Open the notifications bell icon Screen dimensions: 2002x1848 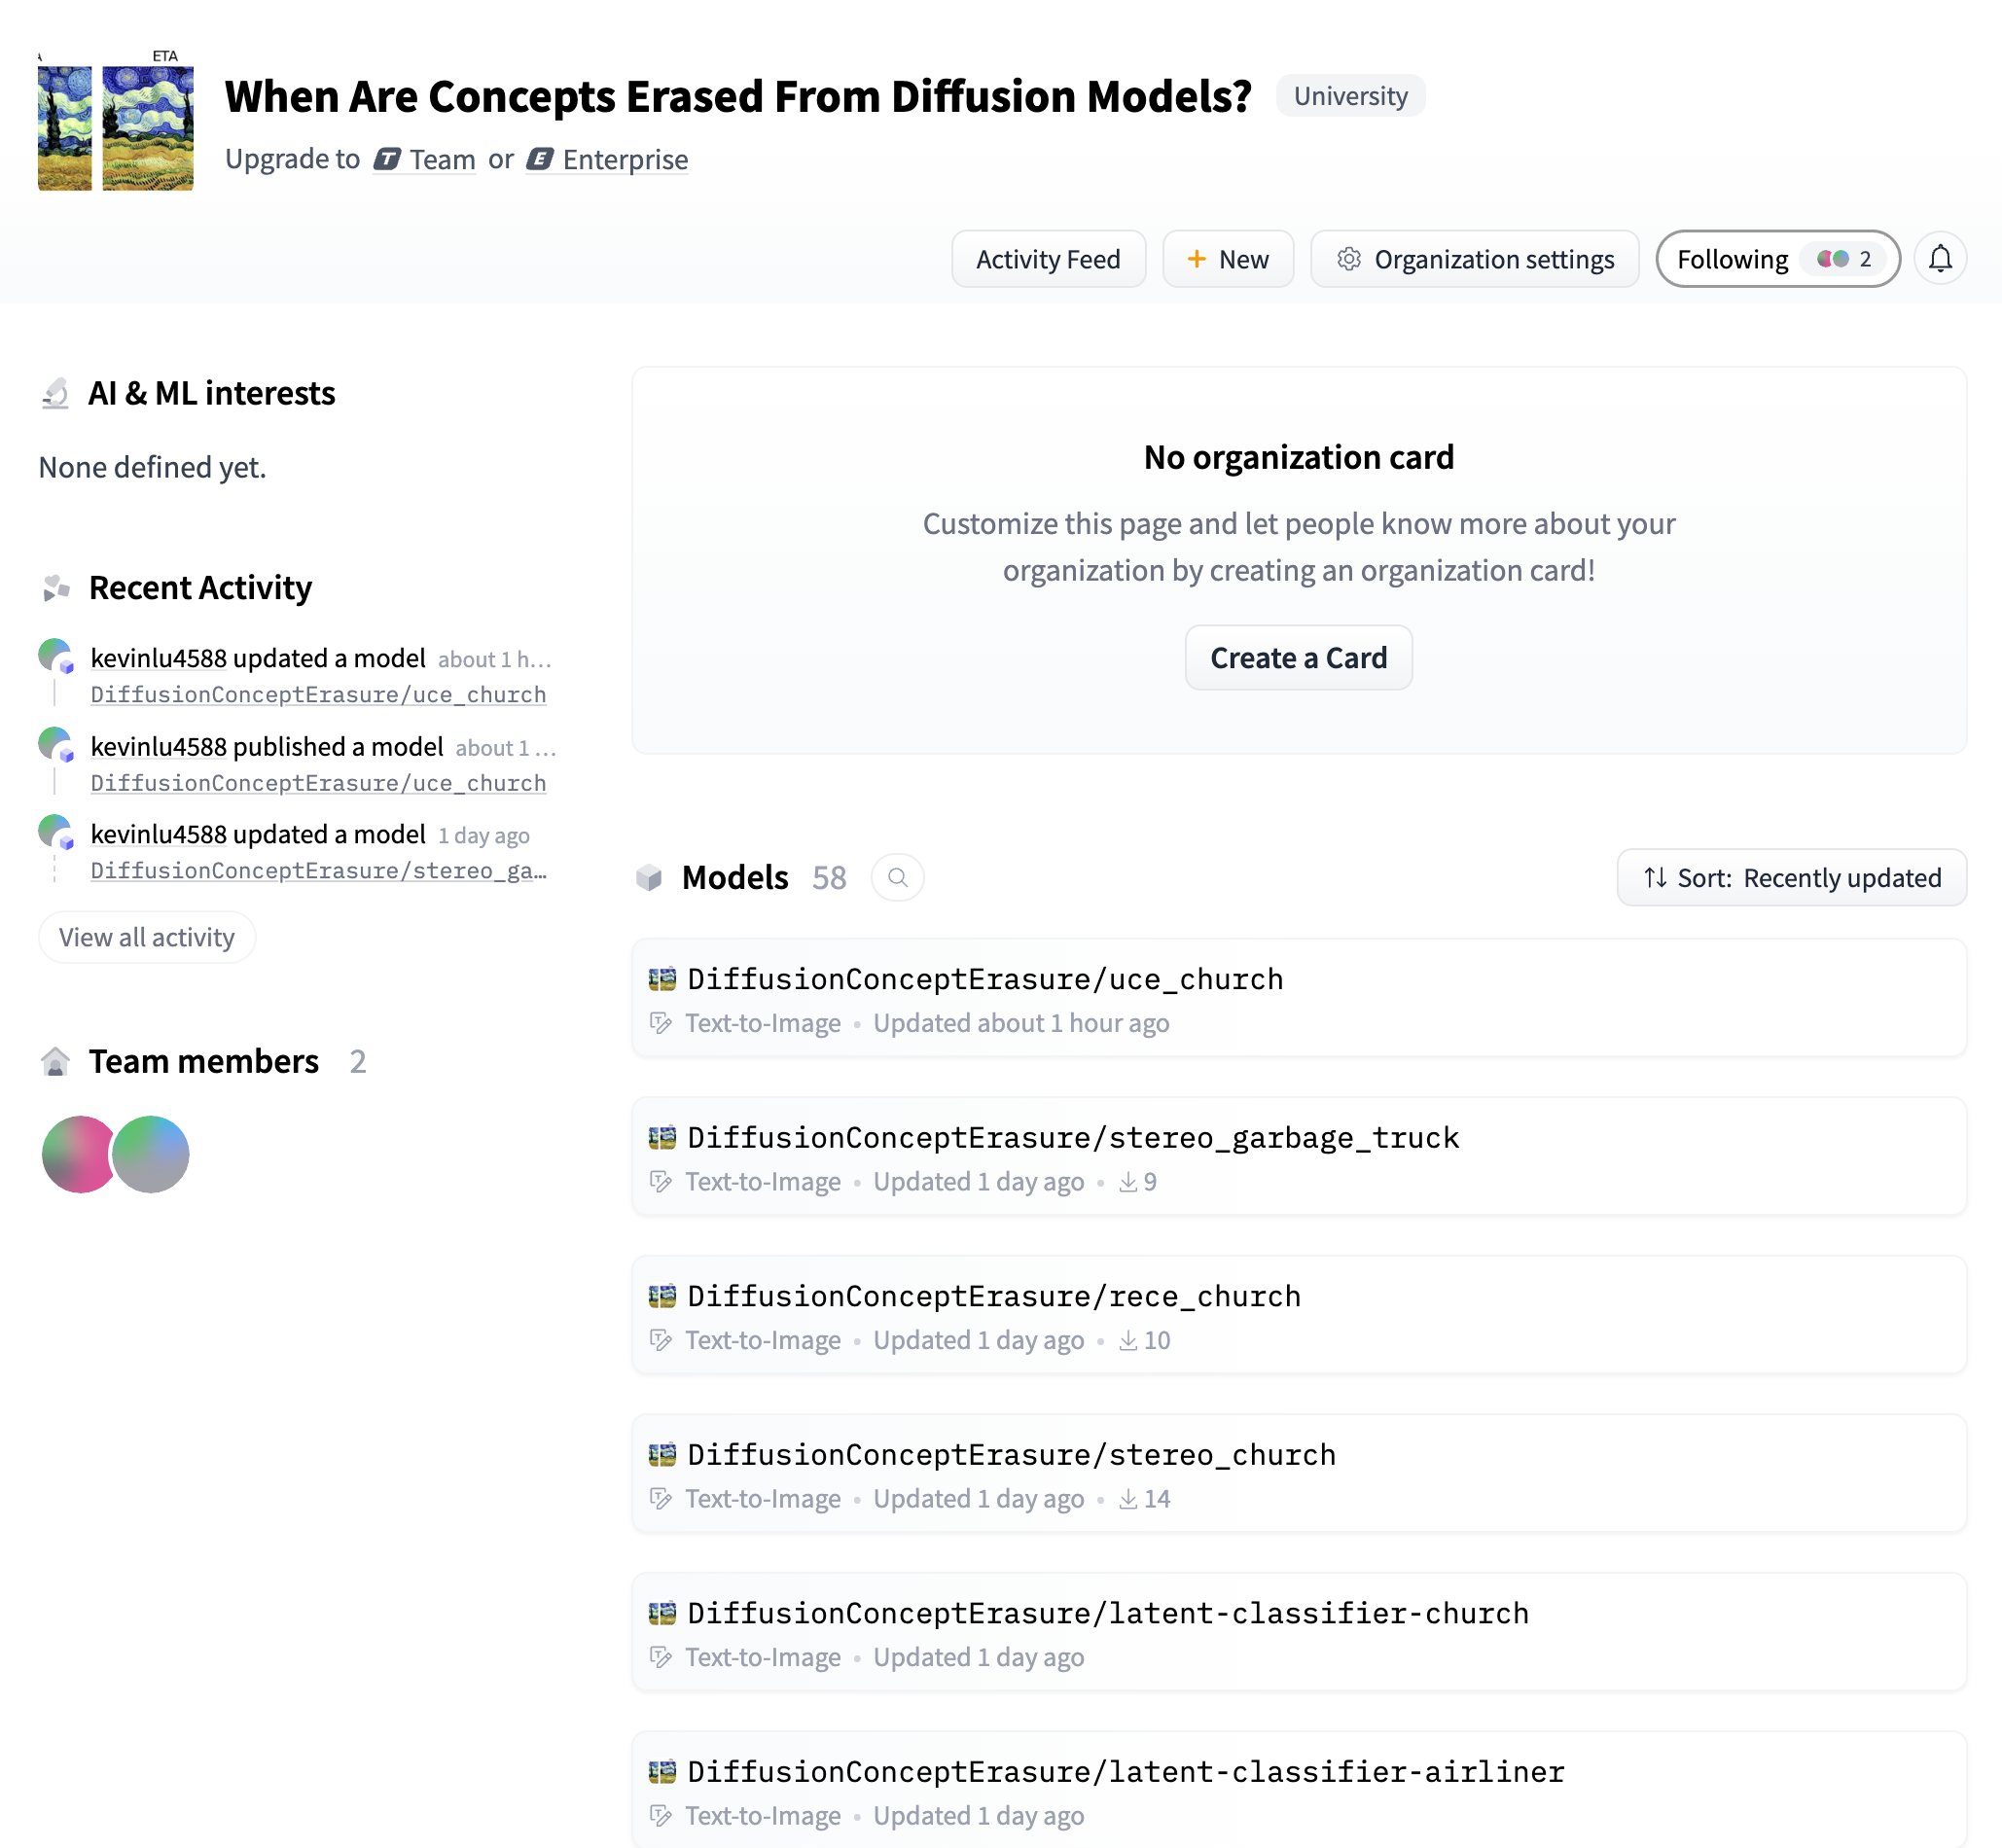pyautogui.click(x=1940, y=259)
